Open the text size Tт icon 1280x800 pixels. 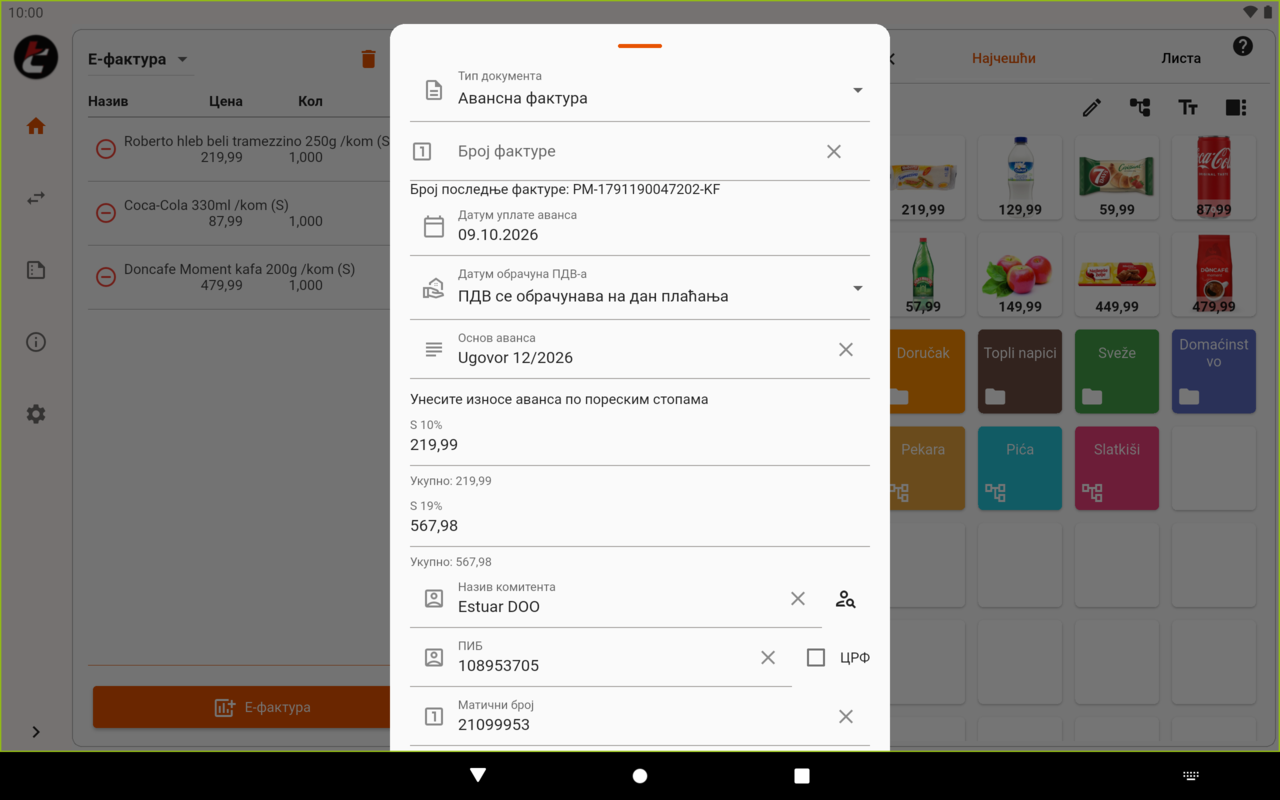1188,107
